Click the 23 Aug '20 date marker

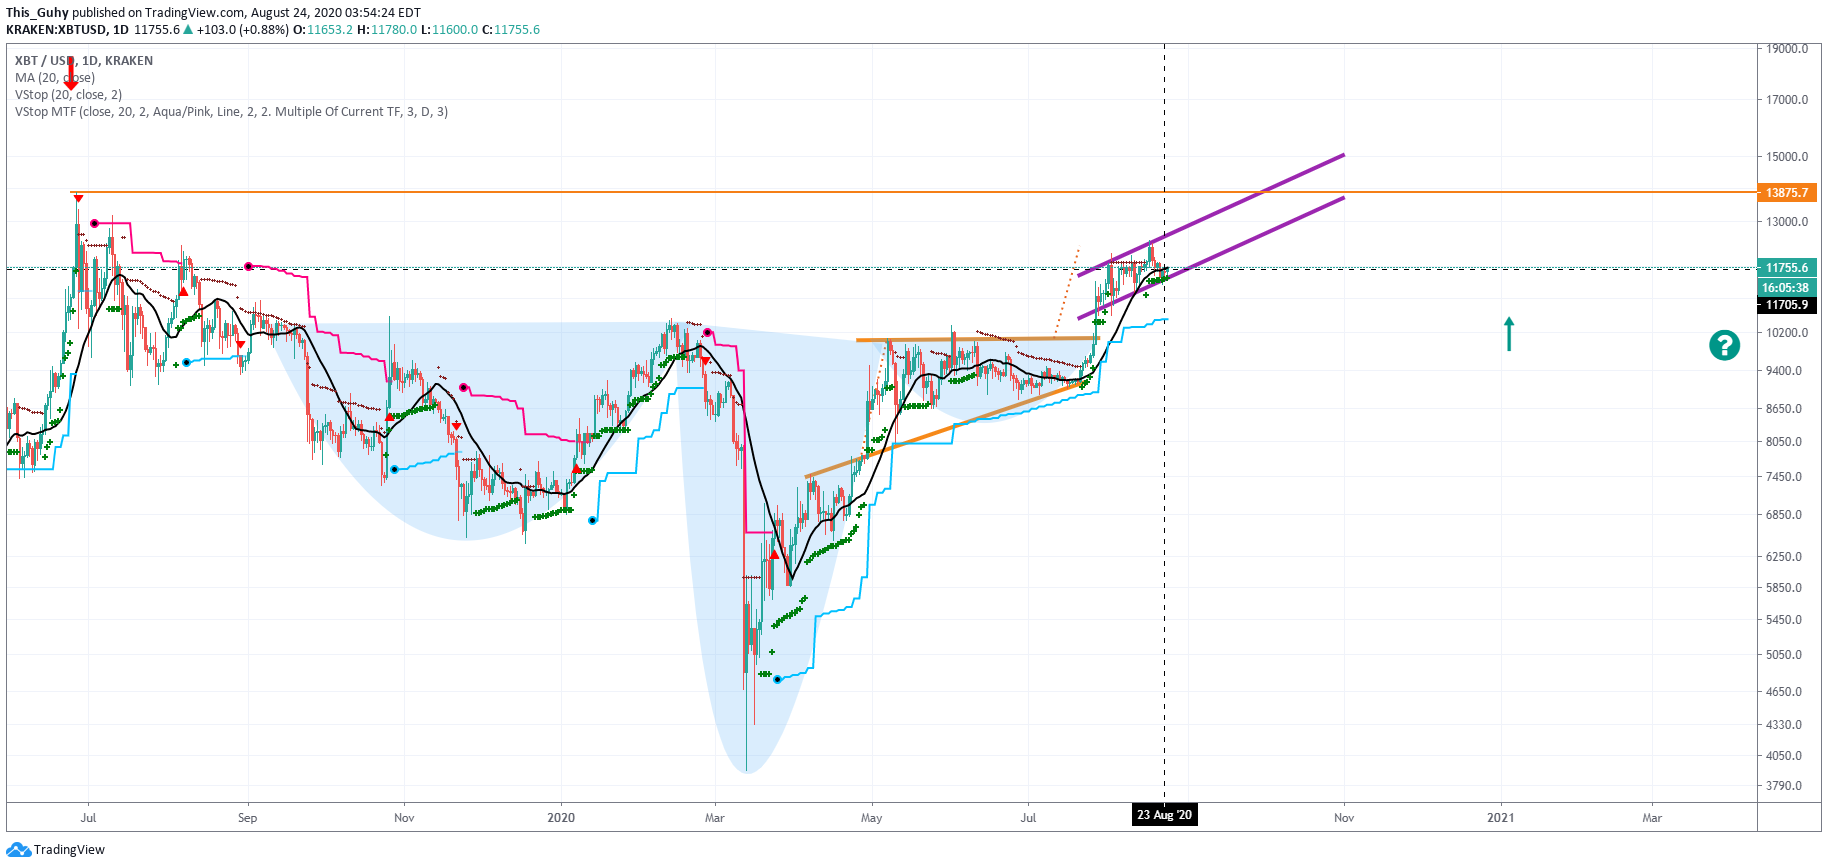tap(1164, 815)
